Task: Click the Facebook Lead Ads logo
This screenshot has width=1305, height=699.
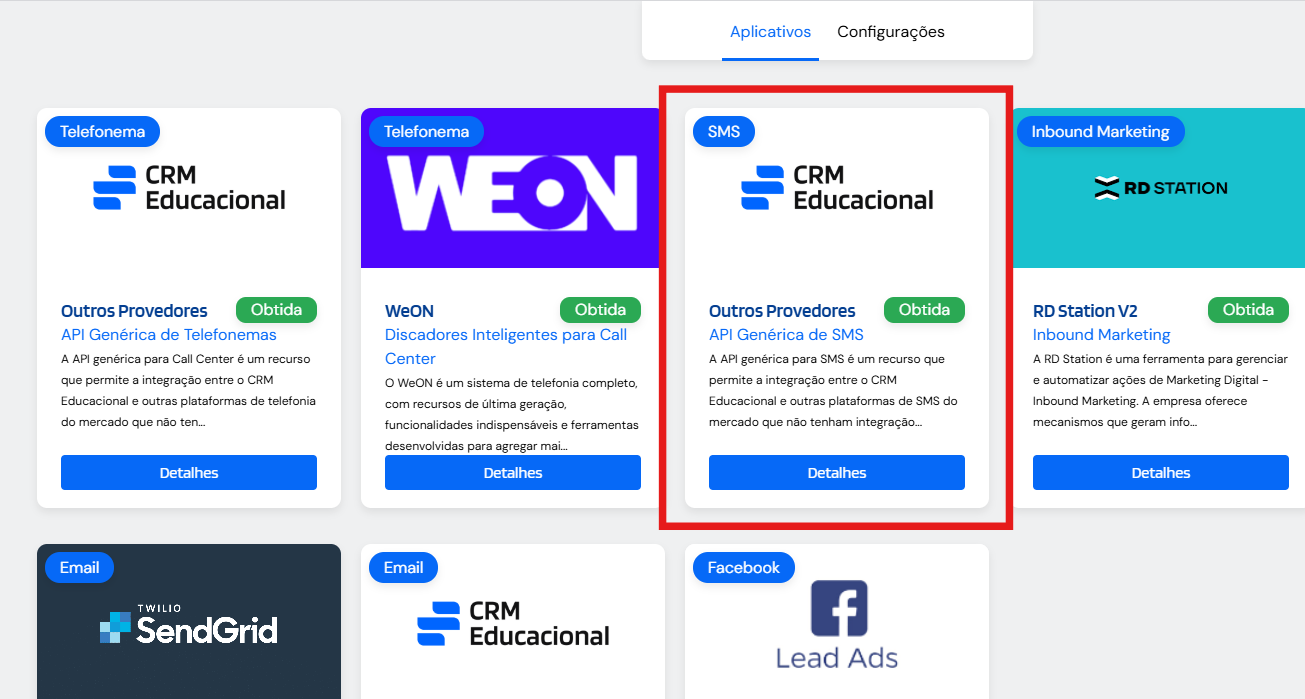Action: click(837, 625)
